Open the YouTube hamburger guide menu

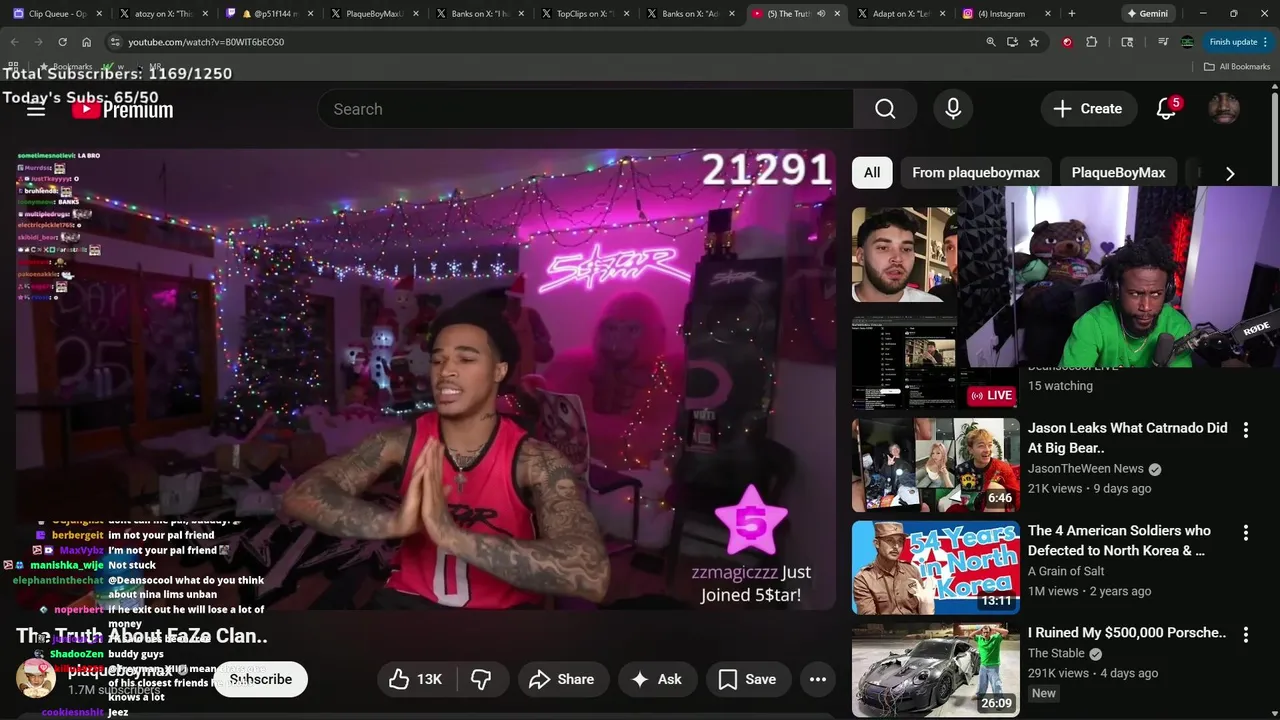[x=36, y=109]
